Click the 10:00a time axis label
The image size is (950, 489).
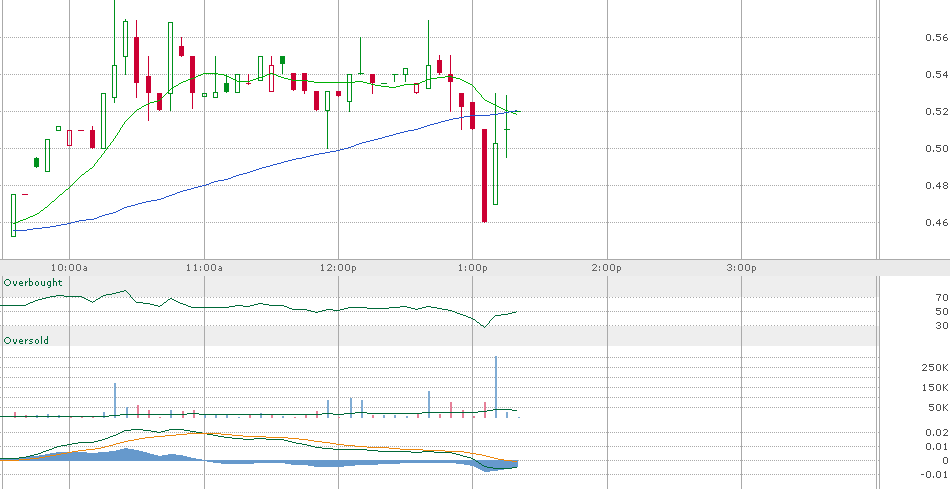point(69,267)
